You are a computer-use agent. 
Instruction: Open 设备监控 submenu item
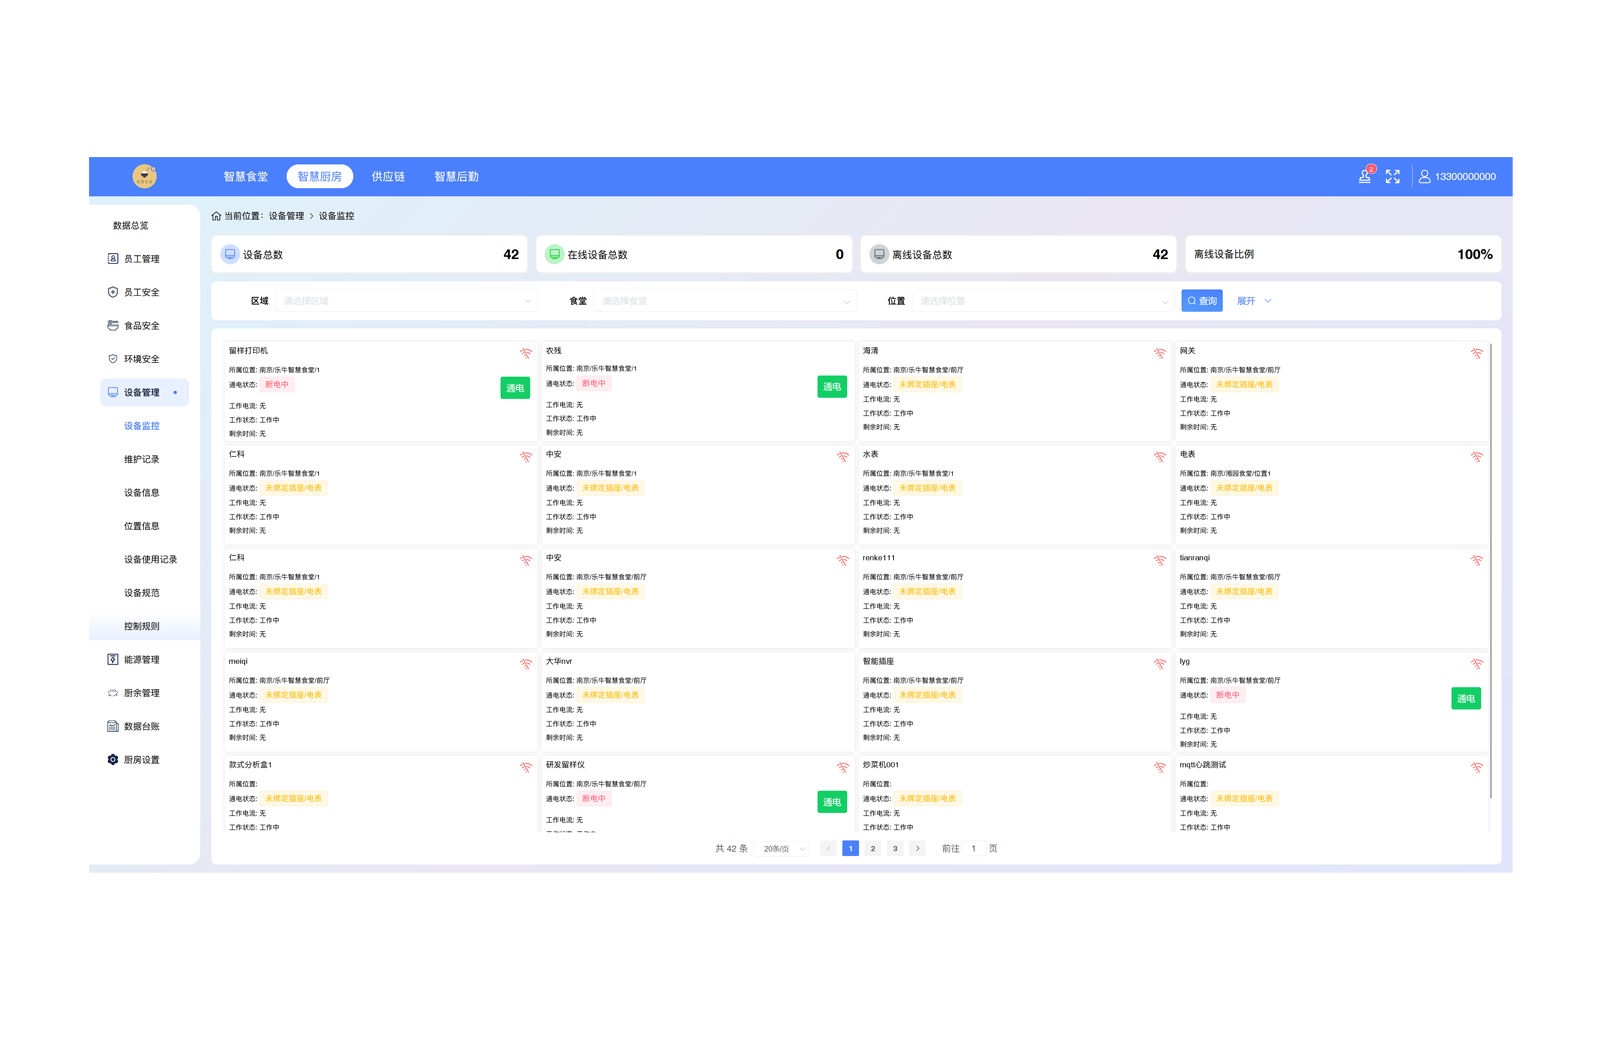point(142,426)
